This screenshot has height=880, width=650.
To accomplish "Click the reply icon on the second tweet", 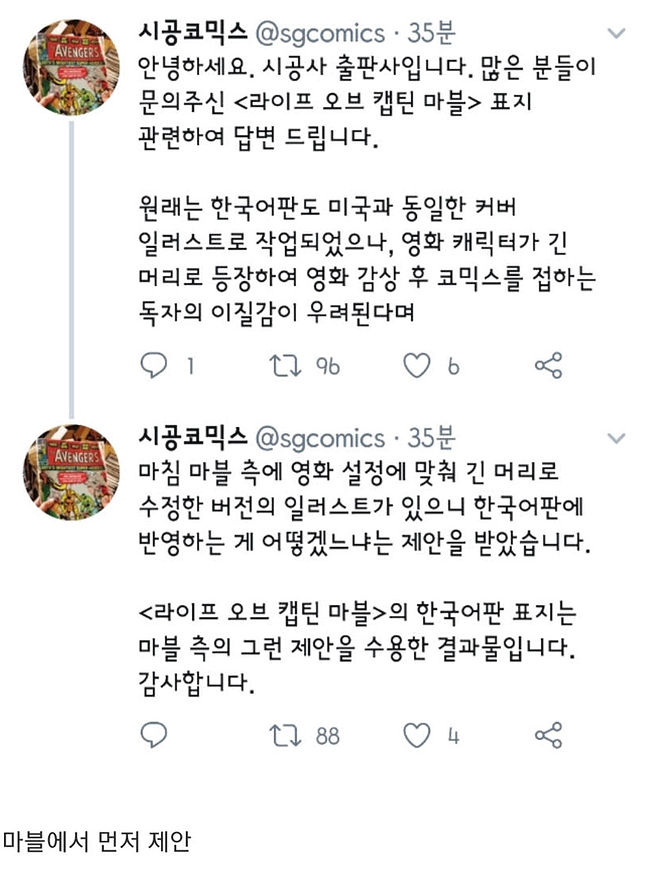I will [154, 735].
